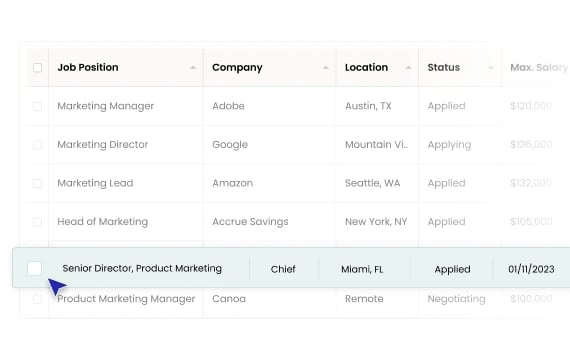Viewport: 570px width, 360px height.
Task: Click Status column sort arrow
Action: (x=491, y=68)
